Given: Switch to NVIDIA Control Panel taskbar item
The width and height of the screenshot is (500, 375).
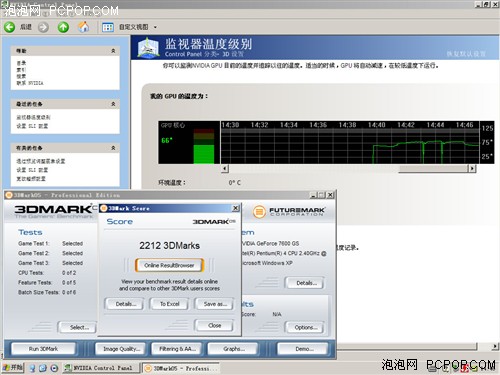Looking at the screenshot, I should 100,368.
